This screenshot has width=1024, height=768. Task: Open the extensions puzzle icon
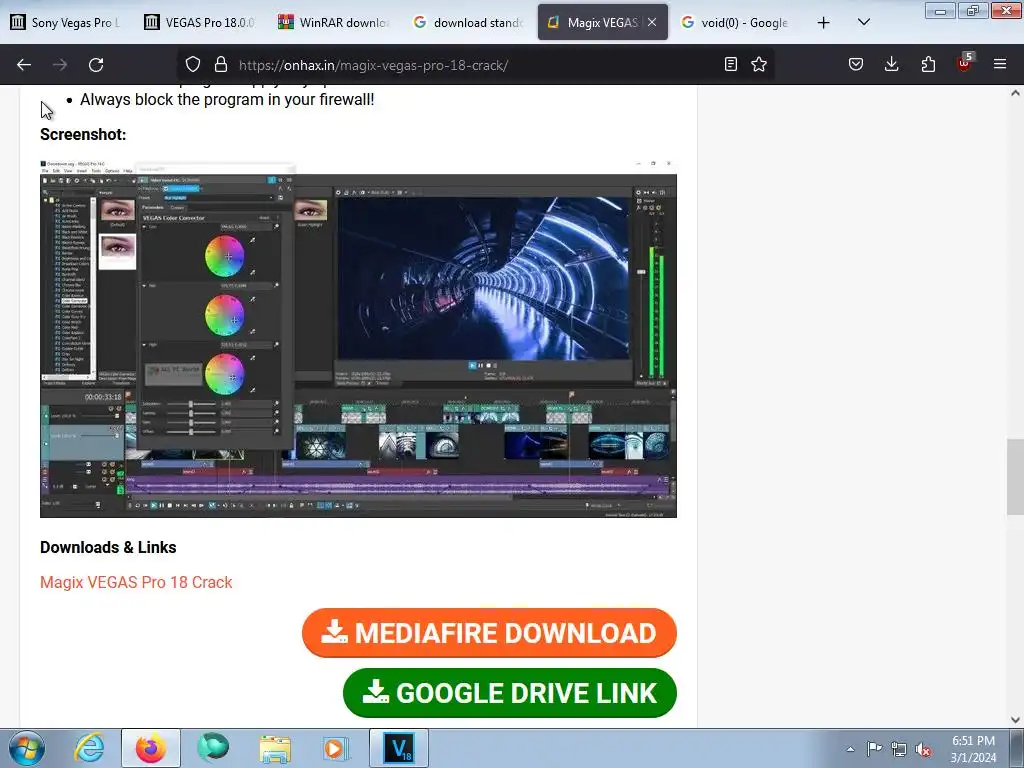[928, 64]
